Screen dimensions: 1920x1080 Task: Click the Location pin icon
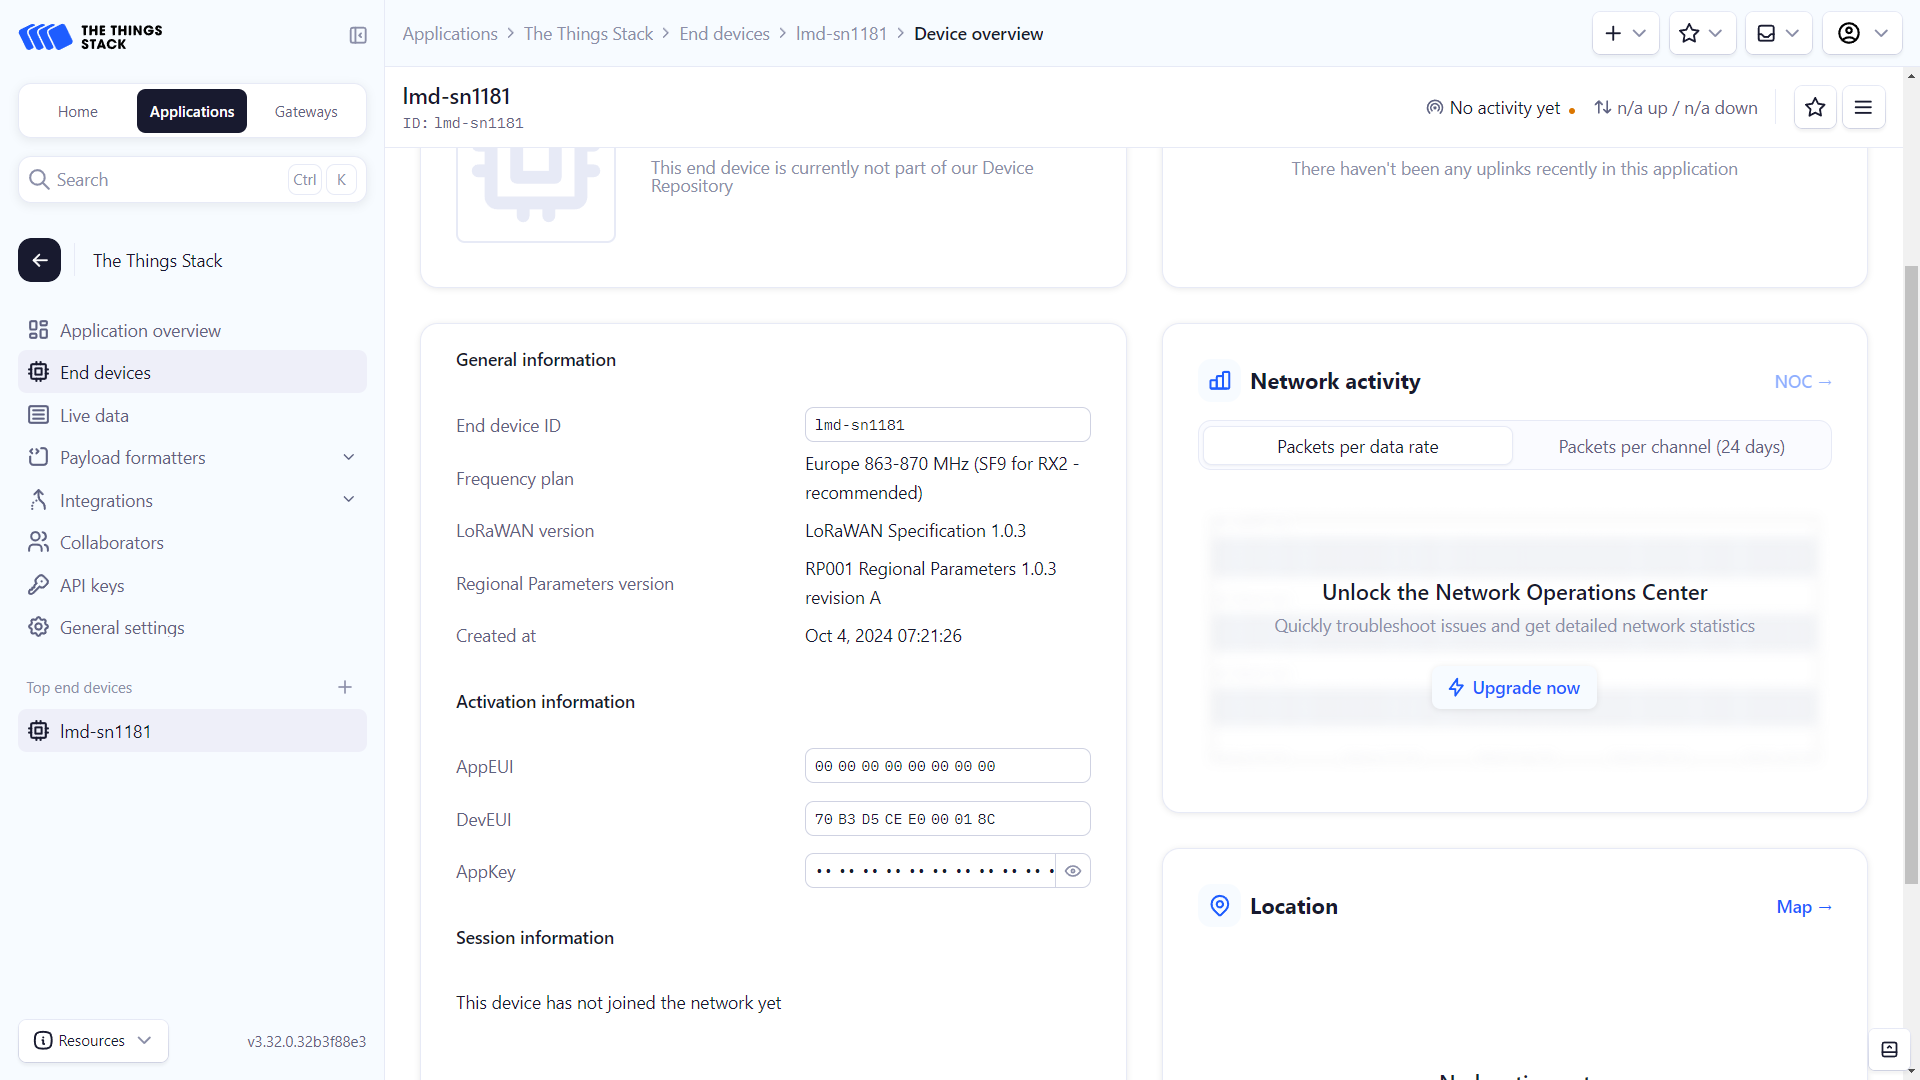click(1220, 907)
